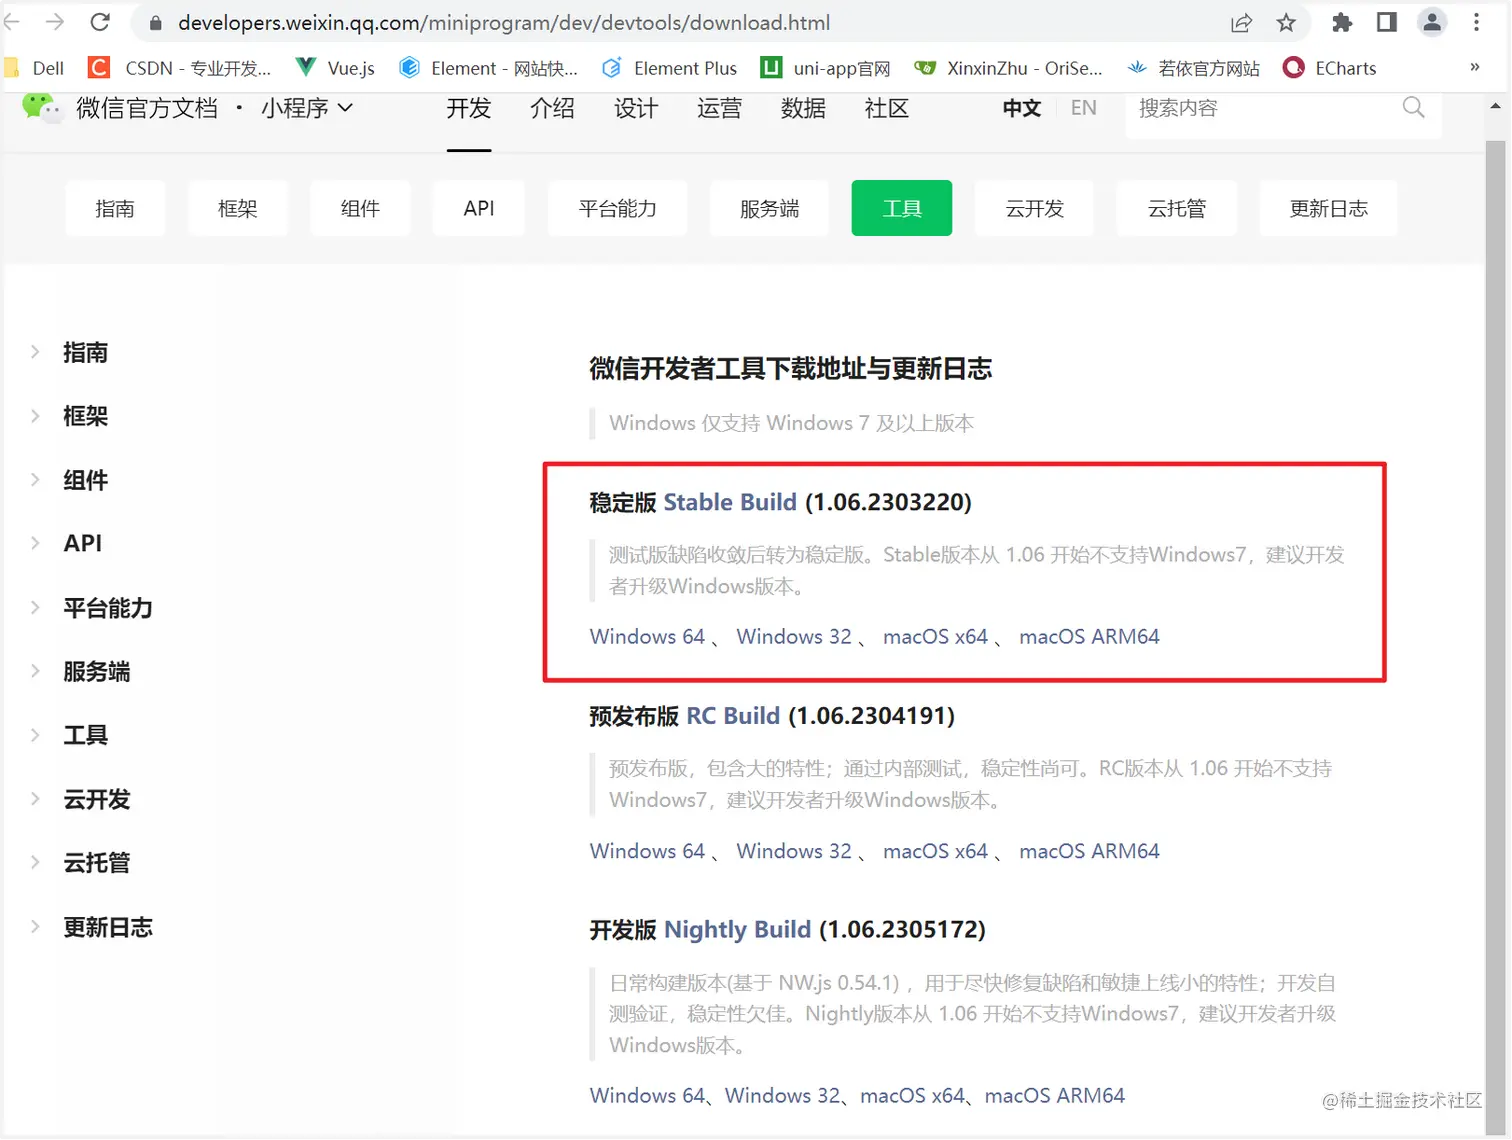This screenshot has width=1512, height=1140.
Task: Open the 组件 tab button
Action: (x=360, y=208)
